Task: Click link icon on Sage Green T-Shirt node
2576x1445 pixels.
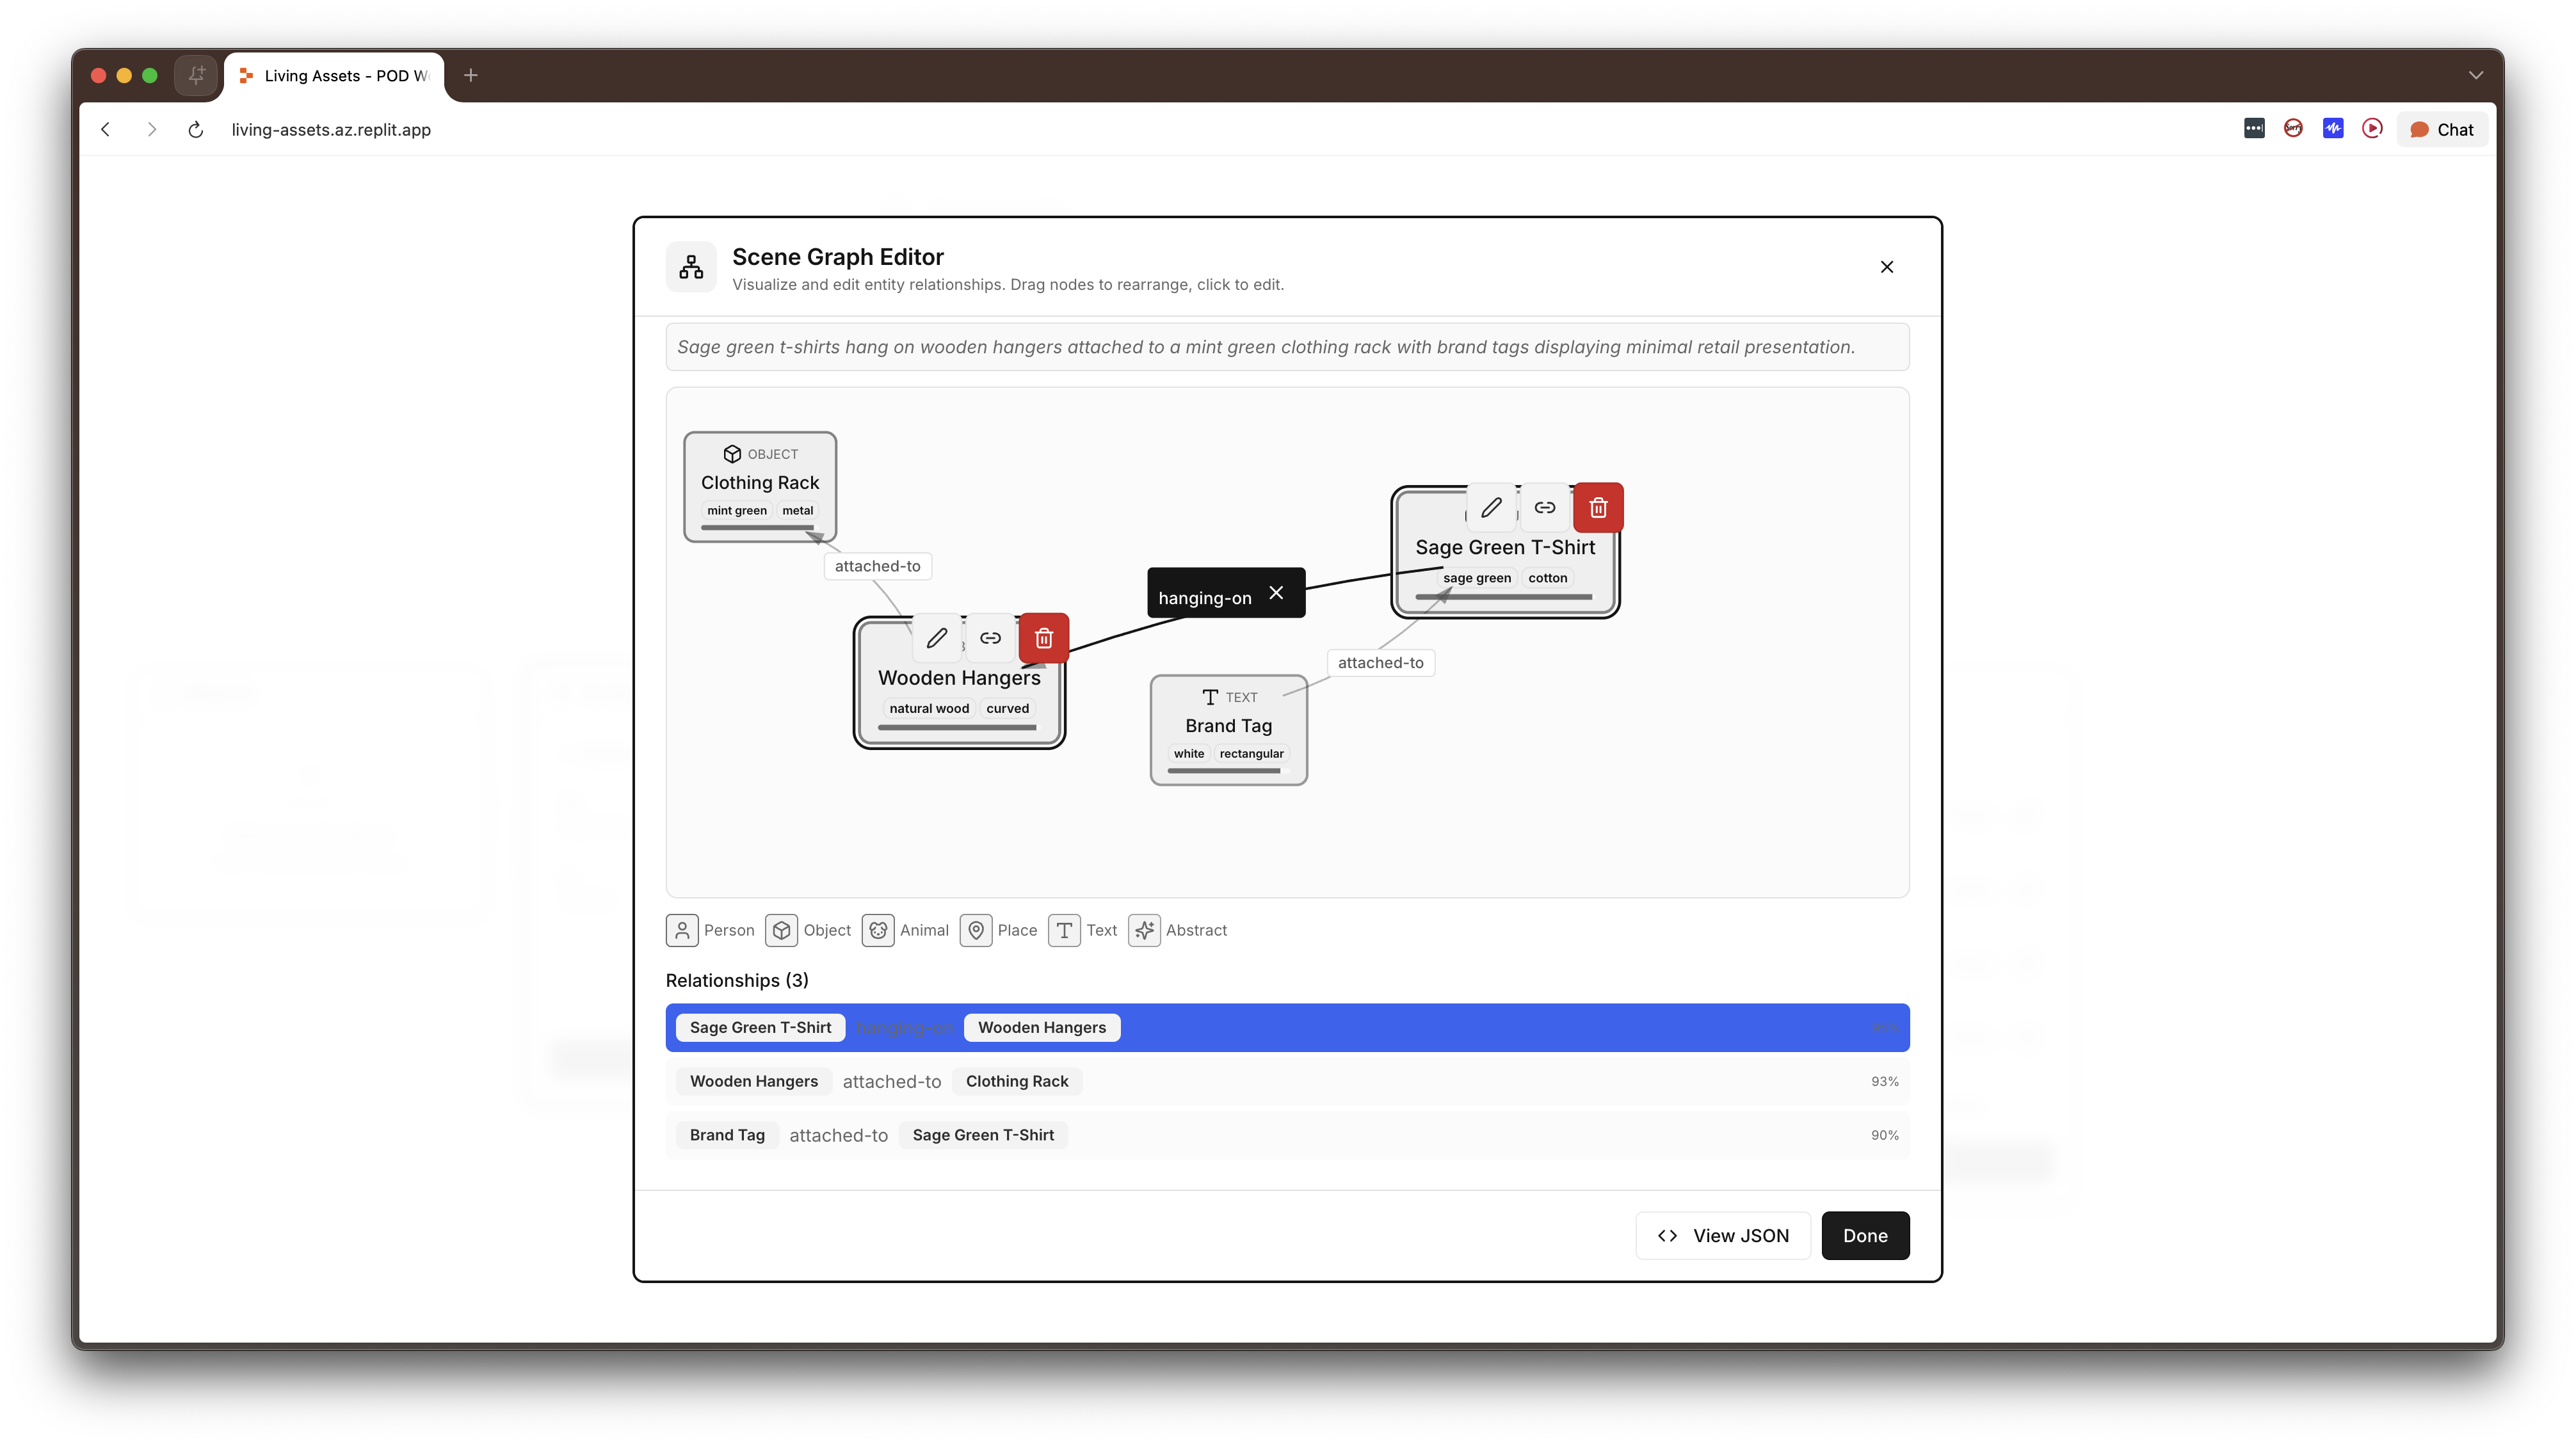Action: pyautogui.click(x=1545, y=508)
